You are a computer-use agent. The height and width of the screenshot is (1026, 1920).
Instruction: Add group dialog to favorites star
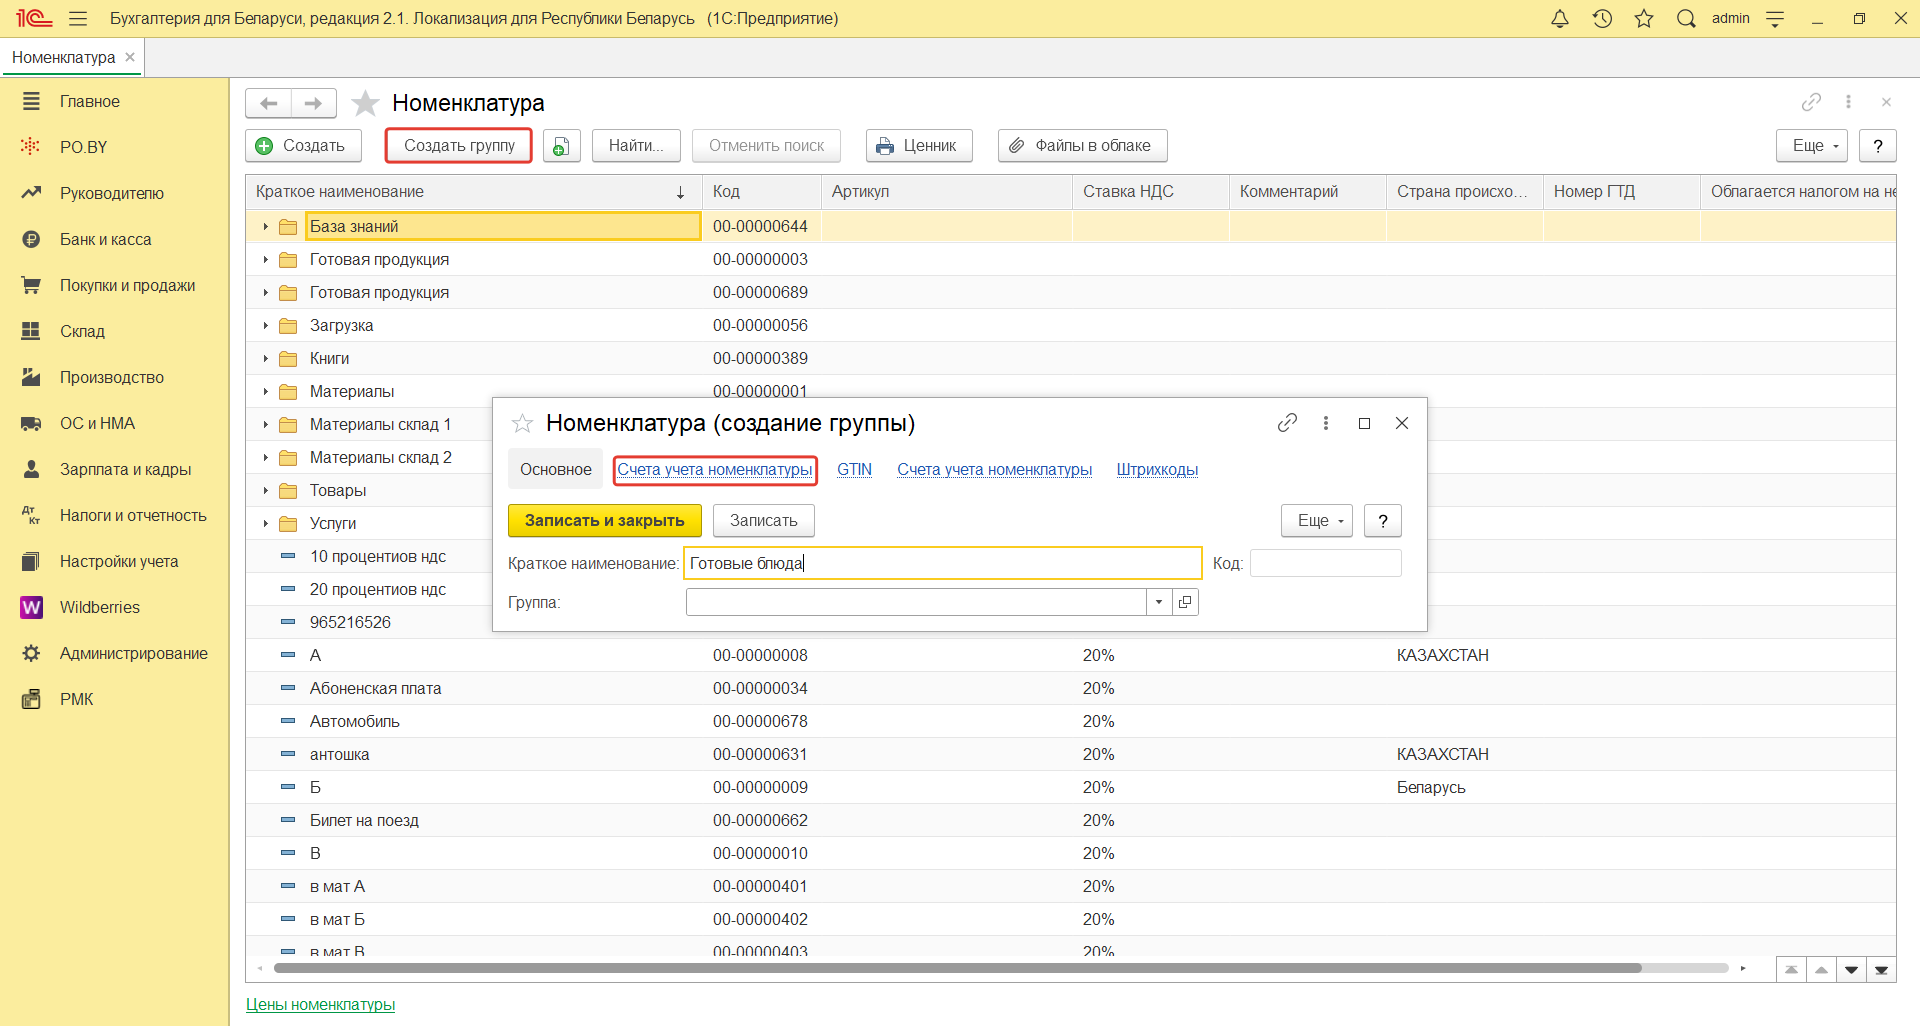[522, 423]
